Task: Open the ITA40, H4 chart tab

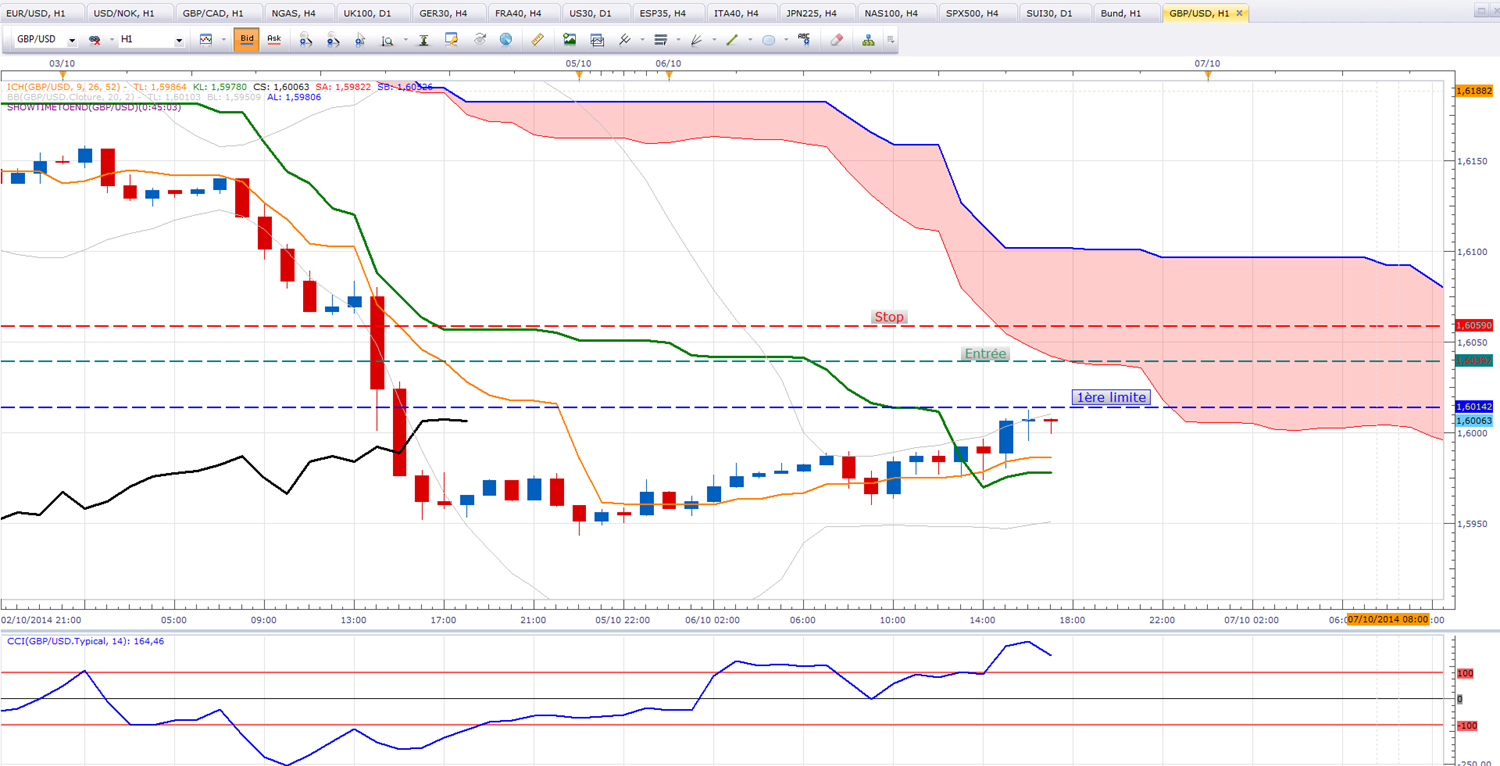Action: tap(740, 13)
